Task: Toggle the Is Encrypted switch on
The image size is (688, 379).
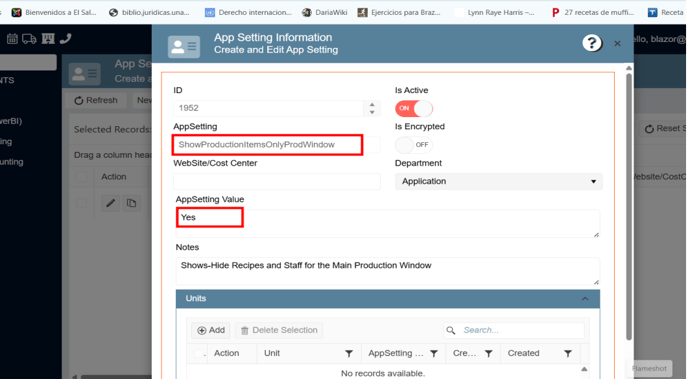Action: (414, 145)
